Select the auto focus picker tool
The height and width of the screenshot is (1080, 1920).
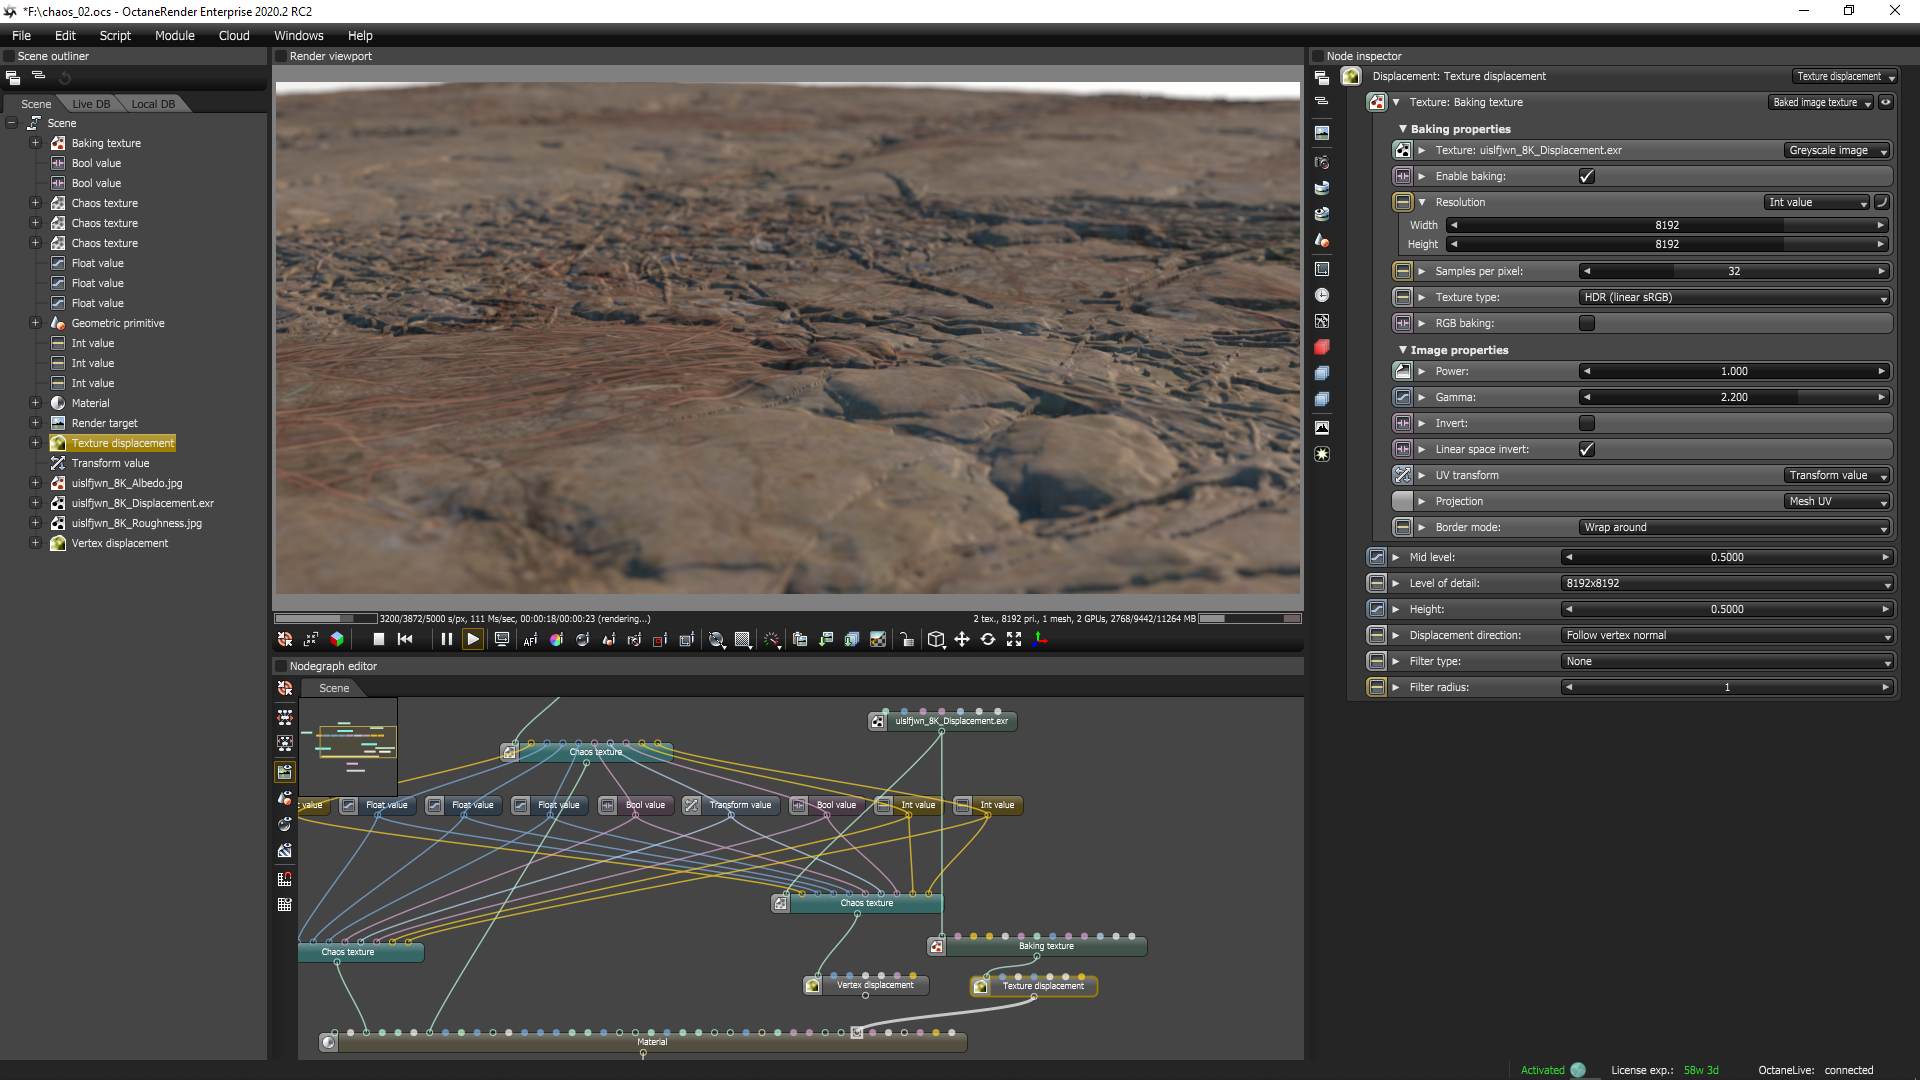(530, 639)
